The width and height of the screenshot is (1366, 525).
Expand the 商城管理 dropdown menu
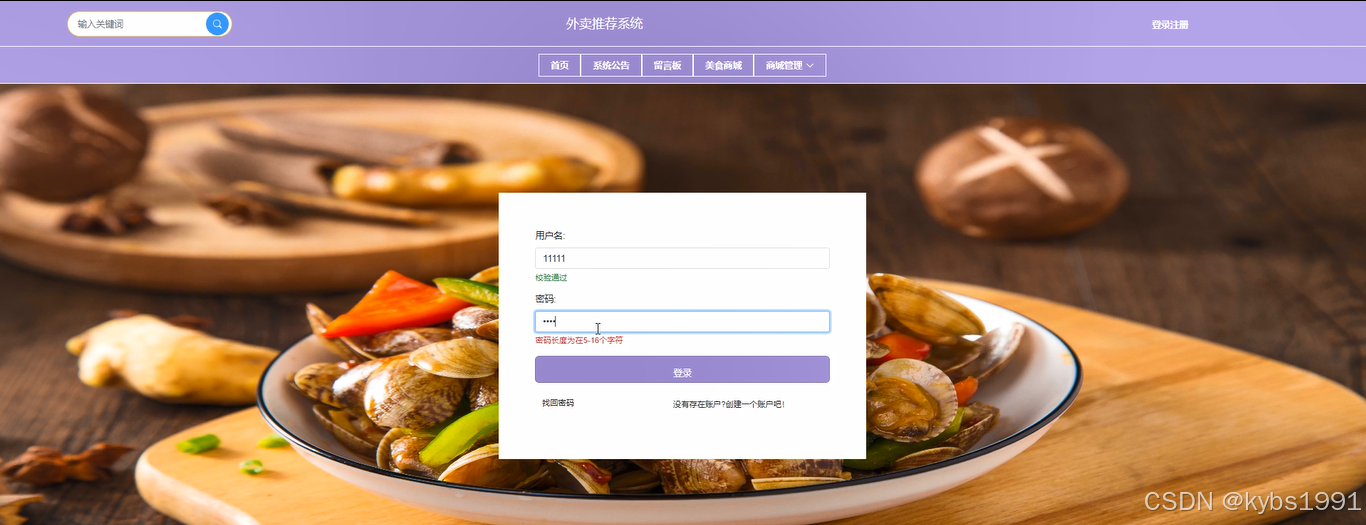click(x=789, y=65)
